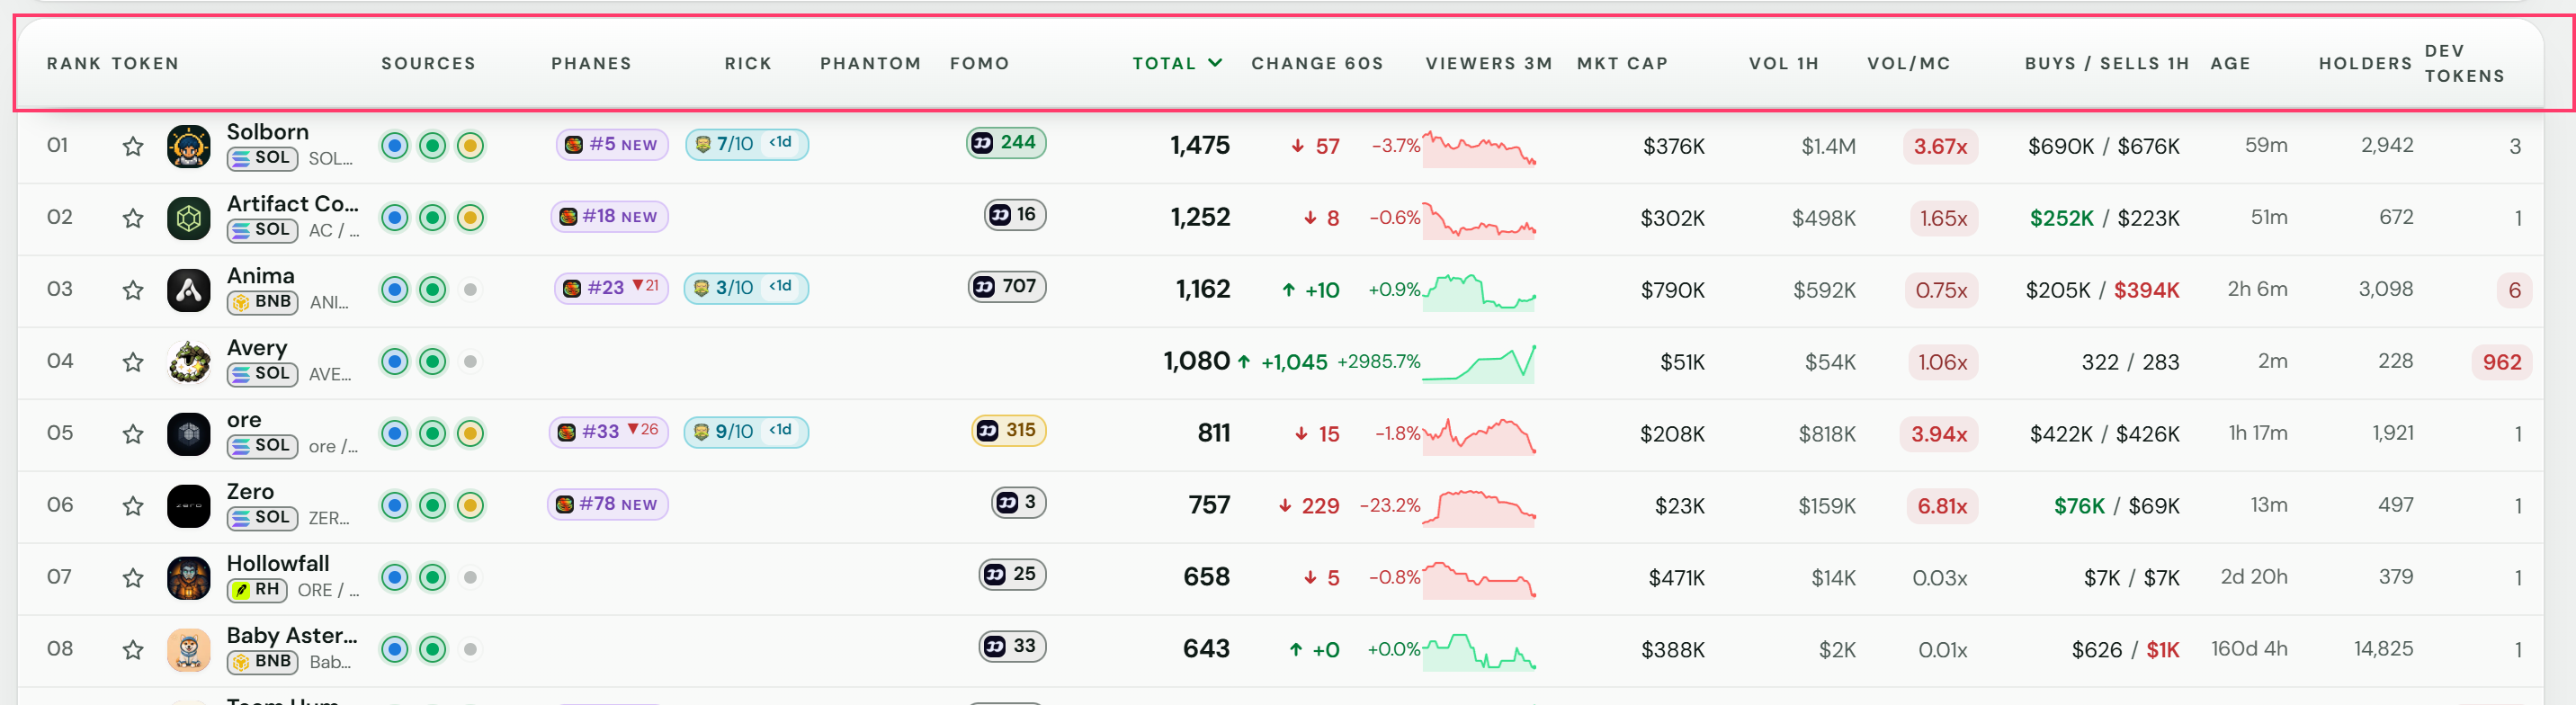Click the Baby Aster token avatar
Viewport: 2576px width, 705px height.
189,651
